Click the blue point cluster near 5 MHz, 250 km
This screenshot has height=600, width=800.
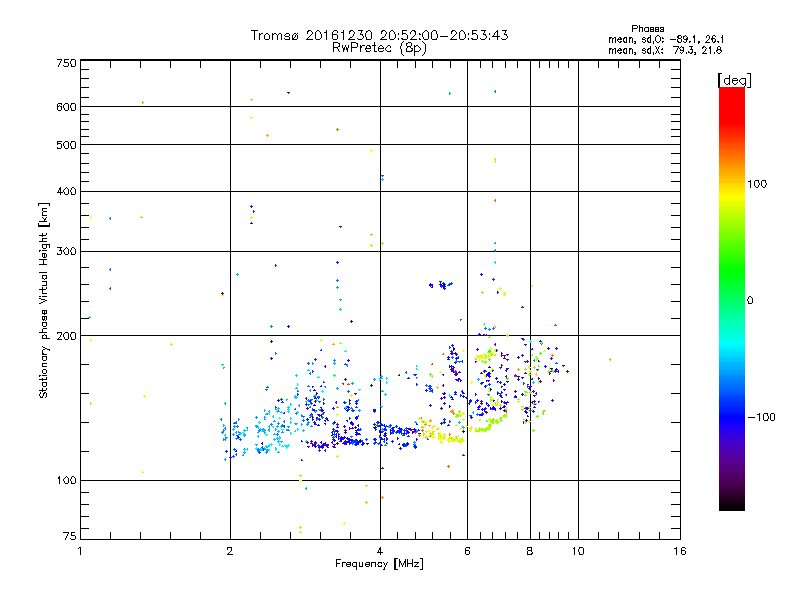click(x=441, y=285)
